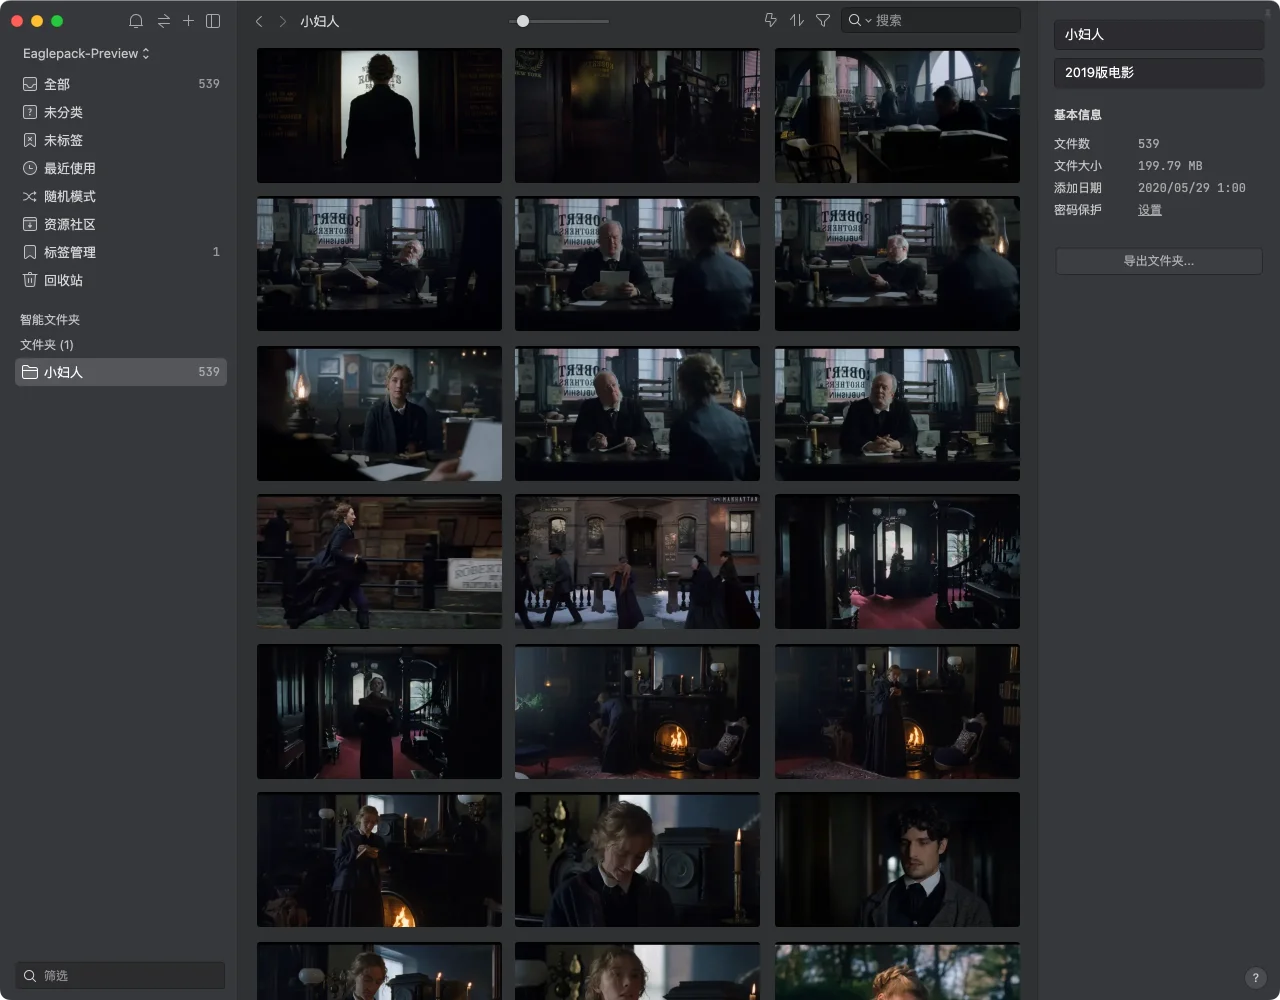The width and height of the screenshot is (1280, 1000).
Task: Edit the 小妇人 folder name field
Action: coord(1159,34)
